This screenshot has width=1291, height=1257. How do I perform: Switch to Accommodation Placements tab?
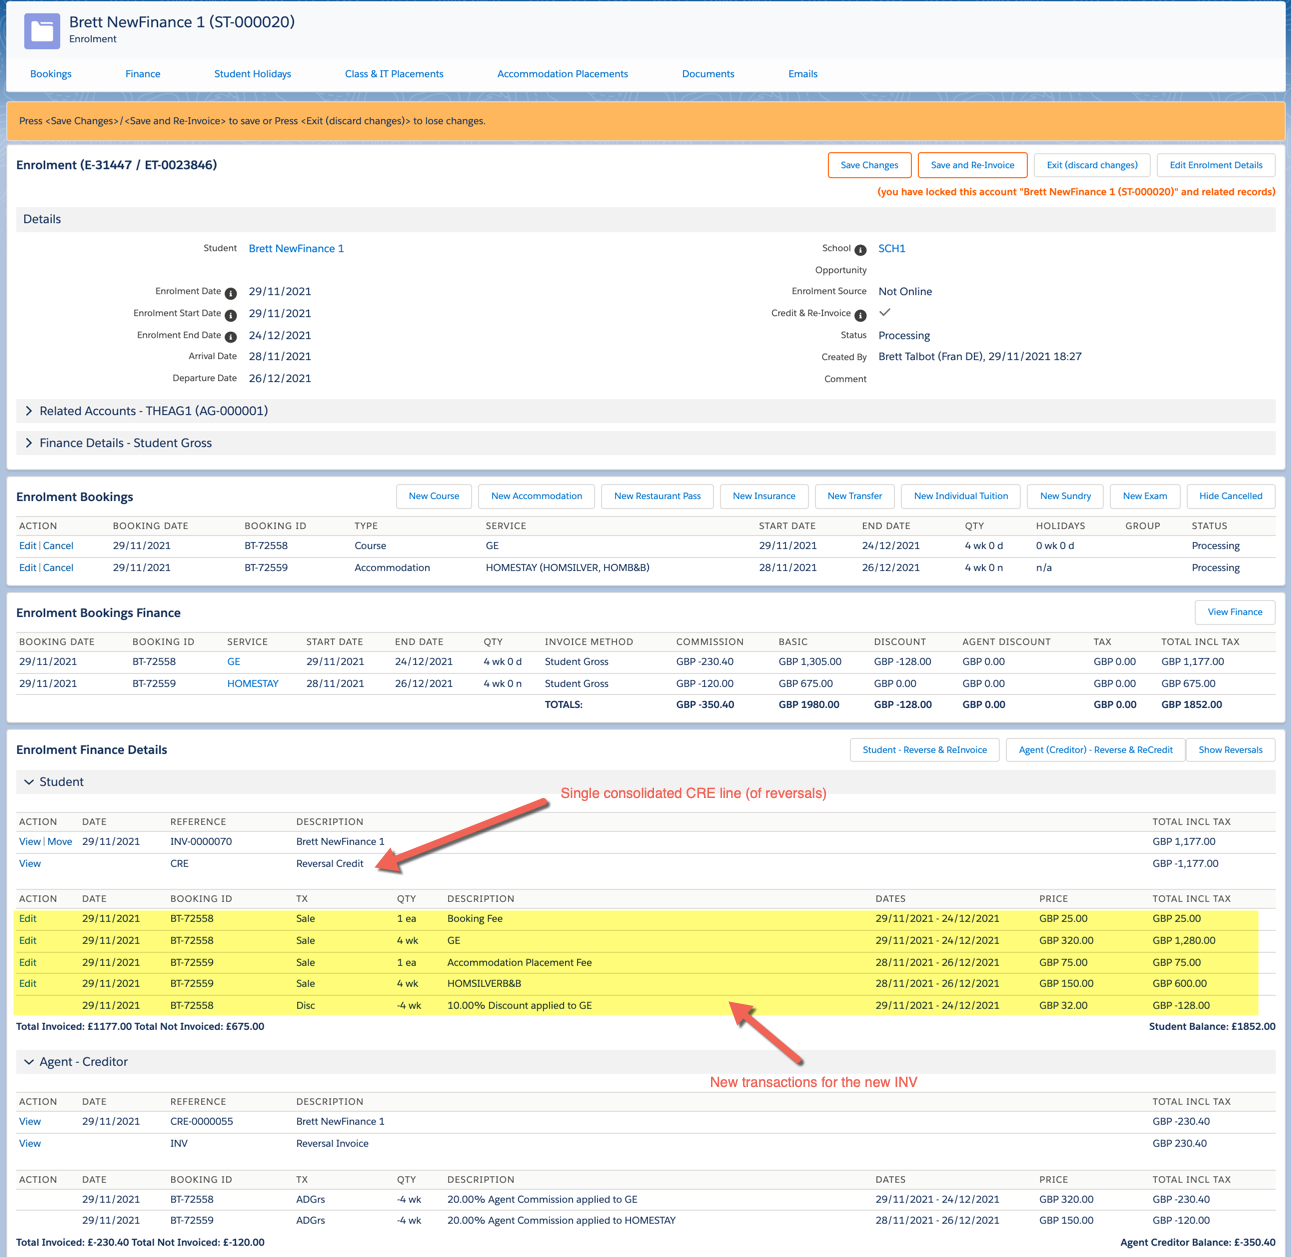(x=562, y=74)
